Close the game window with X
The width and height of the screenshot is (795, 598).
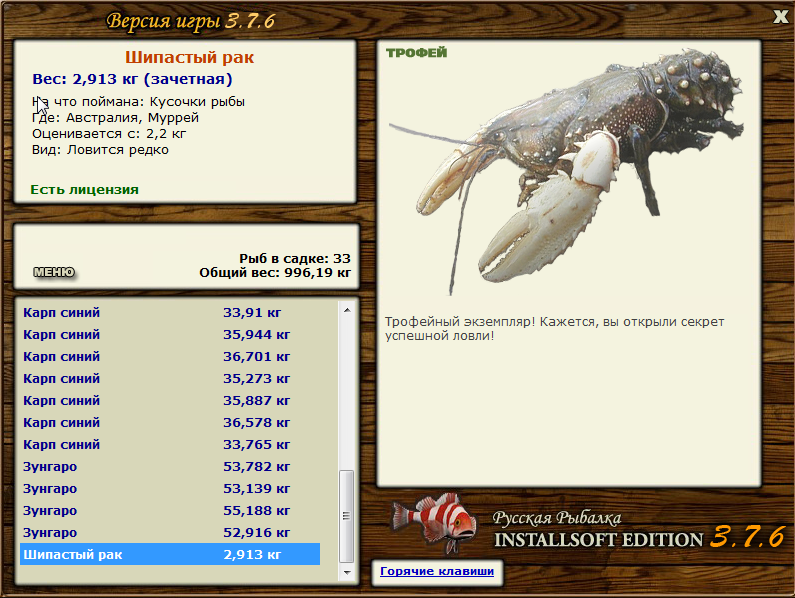[x=781, y=17]
